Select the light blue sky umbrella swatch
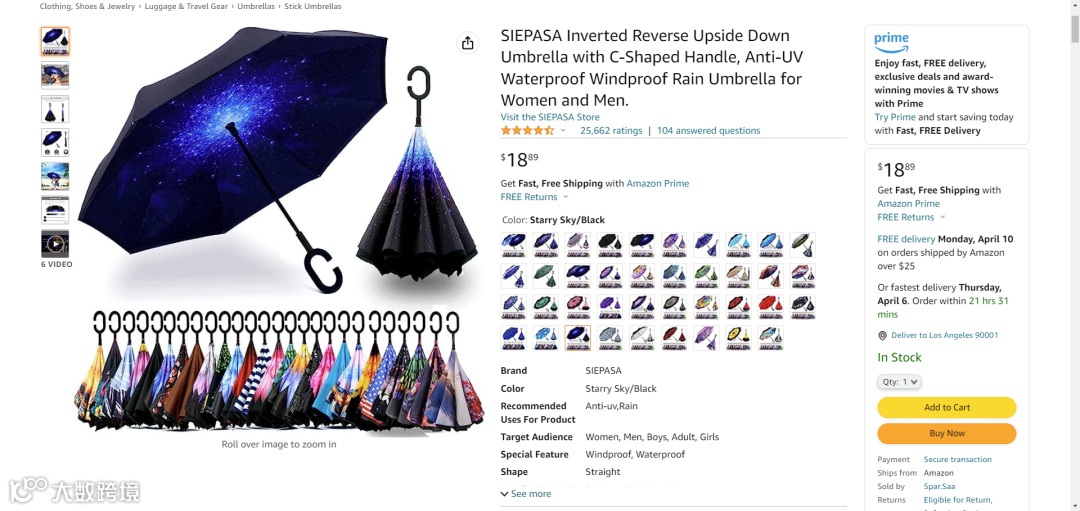Viewport: 1080px width, 511px height. tap(738, 244)
